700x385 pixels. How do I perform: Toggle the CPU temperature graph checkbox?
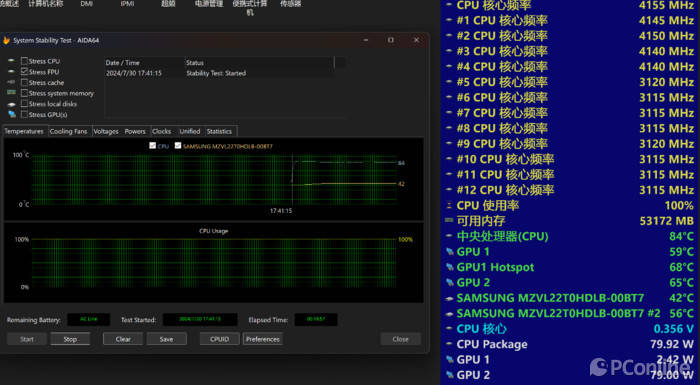pyautogui.click(x=153, y=146)
